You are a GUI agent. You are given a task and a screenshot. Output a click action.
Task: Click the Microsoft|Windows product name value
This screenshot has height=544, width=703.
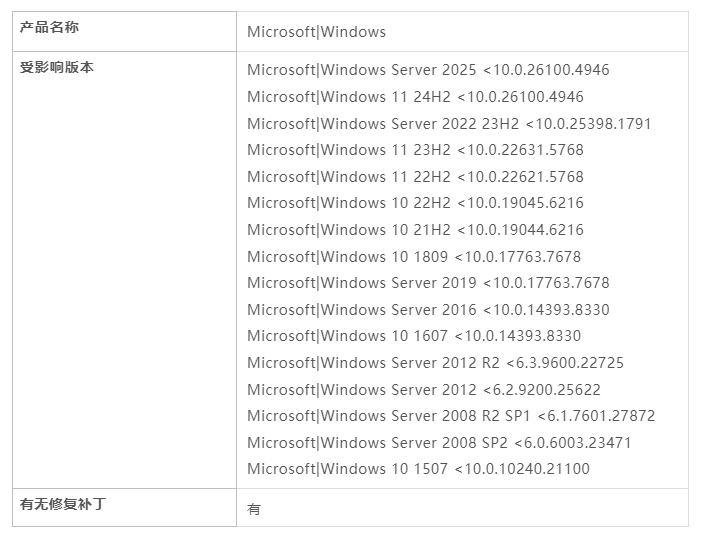pyautogui.click(x=316, y=32)
